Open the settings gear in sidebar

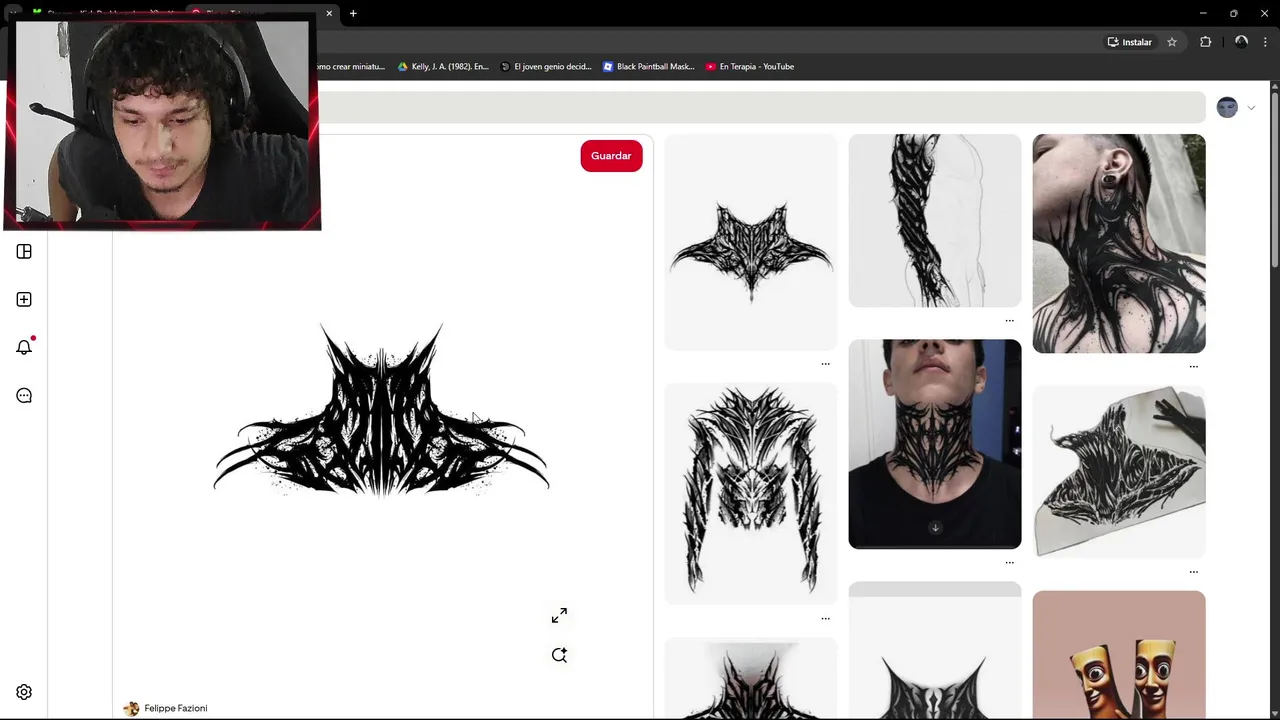[24, 692]
